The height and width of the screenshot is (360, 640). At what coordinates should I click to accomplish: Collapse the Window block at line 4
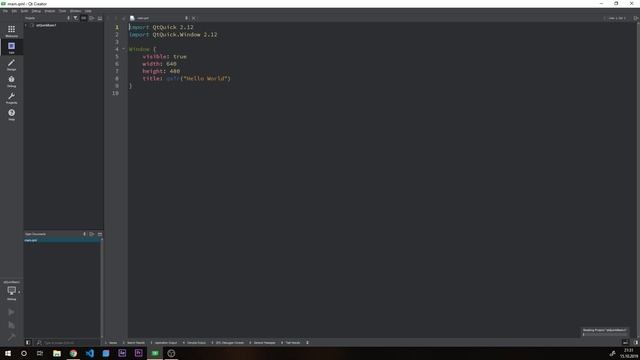coord(124,49)
